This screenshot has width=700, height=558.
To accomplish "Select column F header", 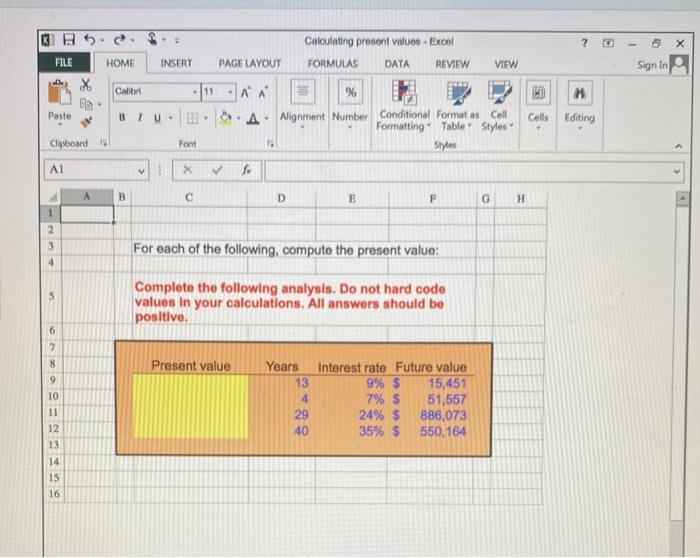I will (x=432, y=198).
